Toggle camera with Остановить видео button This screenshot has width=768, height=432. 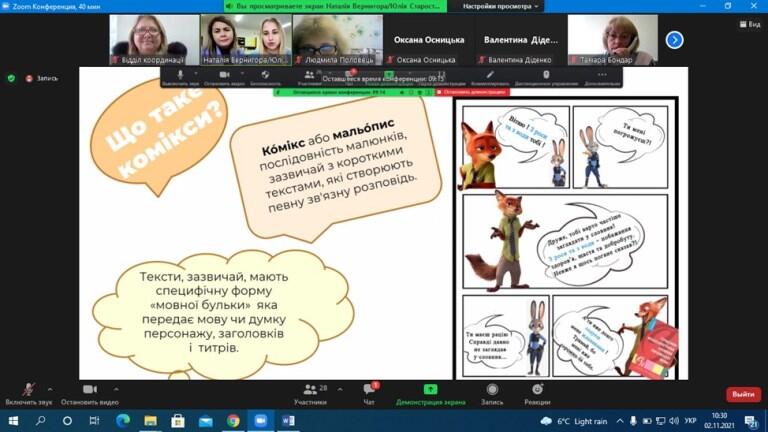90,394
